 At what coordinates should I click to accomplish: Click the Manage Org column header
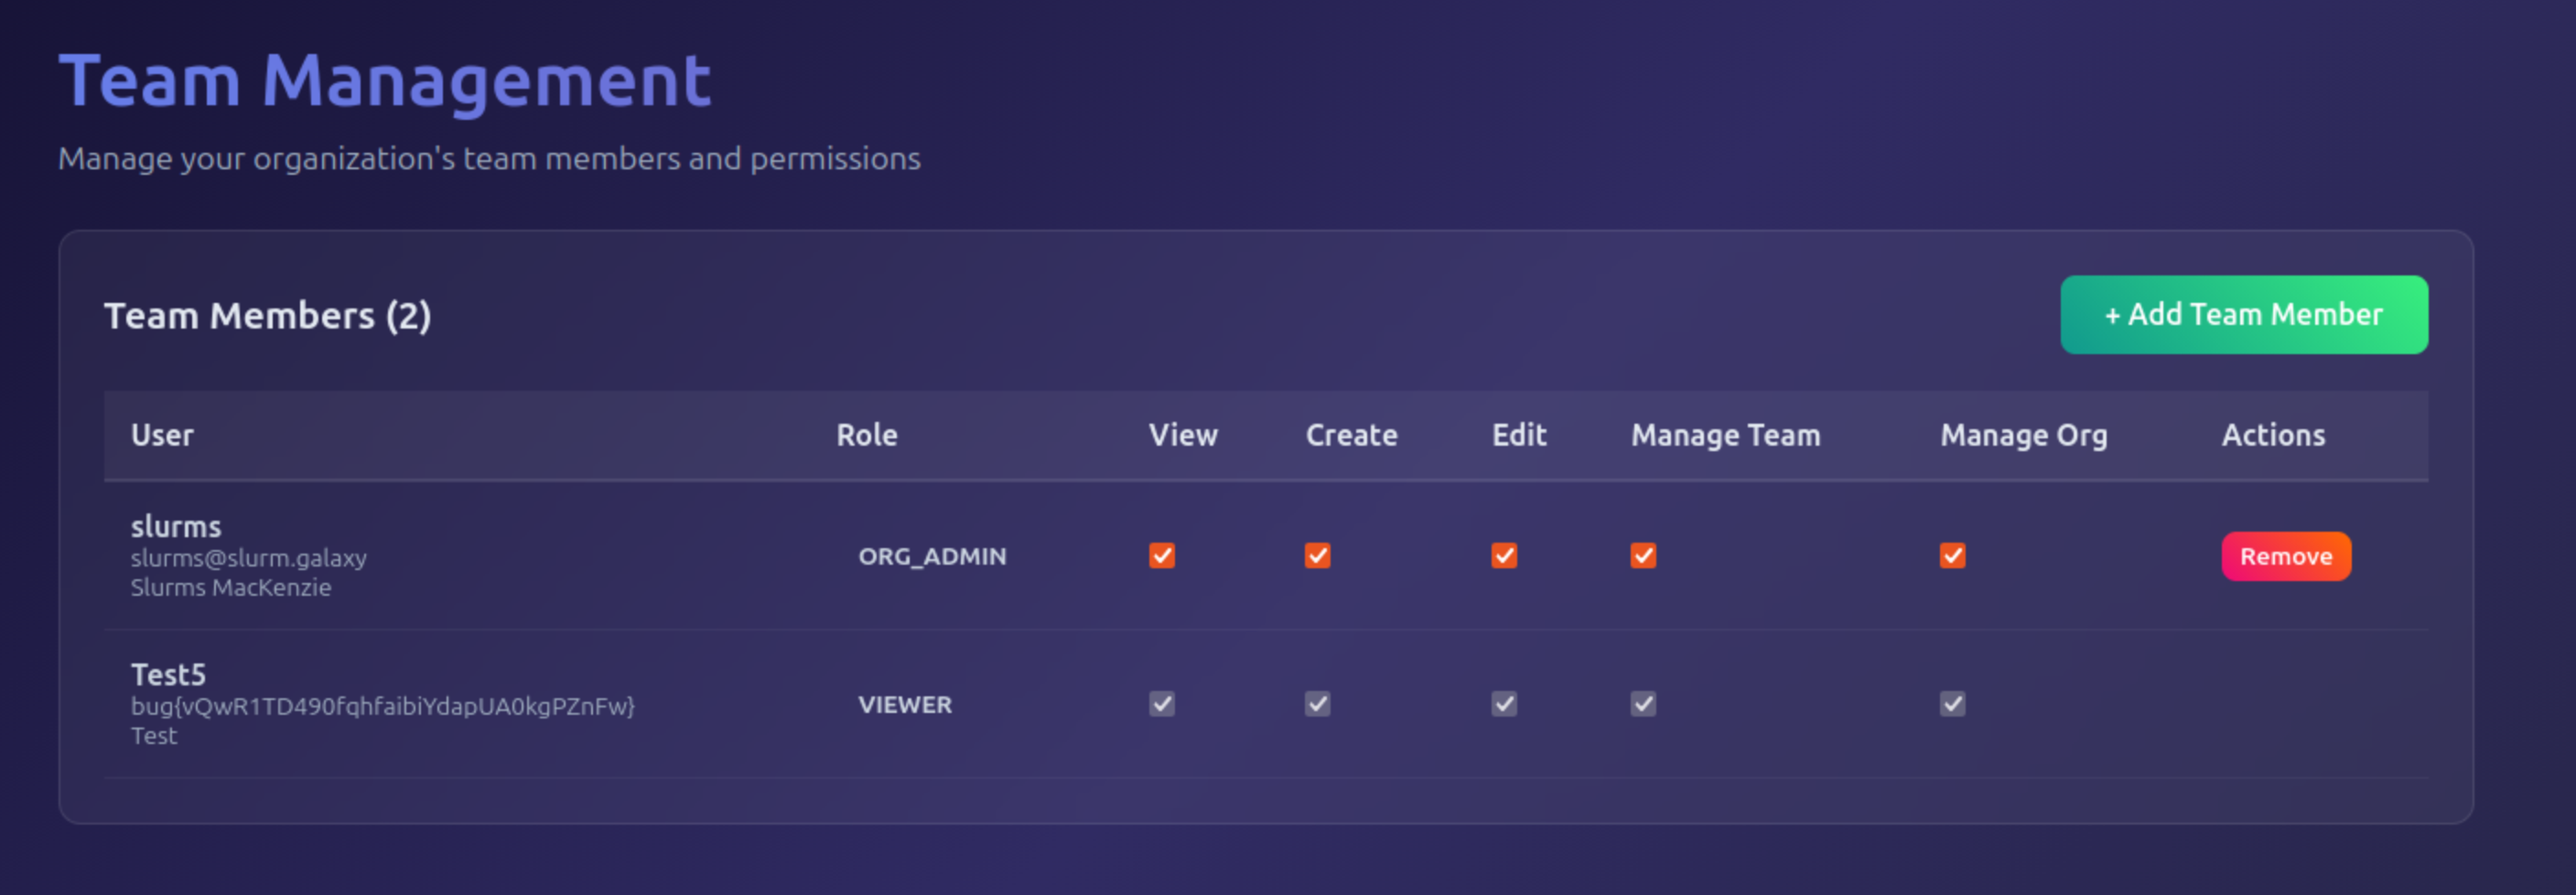(x=2023, y=435)
